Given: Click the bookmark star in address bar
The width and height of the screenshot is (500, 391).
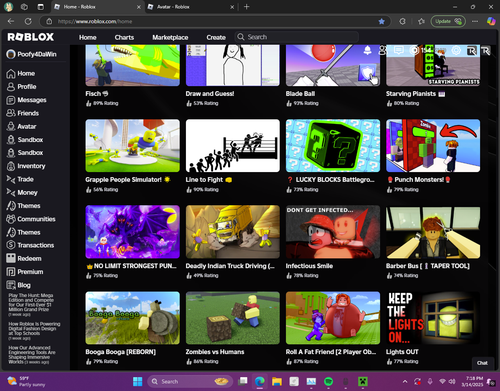Looking at the screenshot, I should click(x=381, y=21).
